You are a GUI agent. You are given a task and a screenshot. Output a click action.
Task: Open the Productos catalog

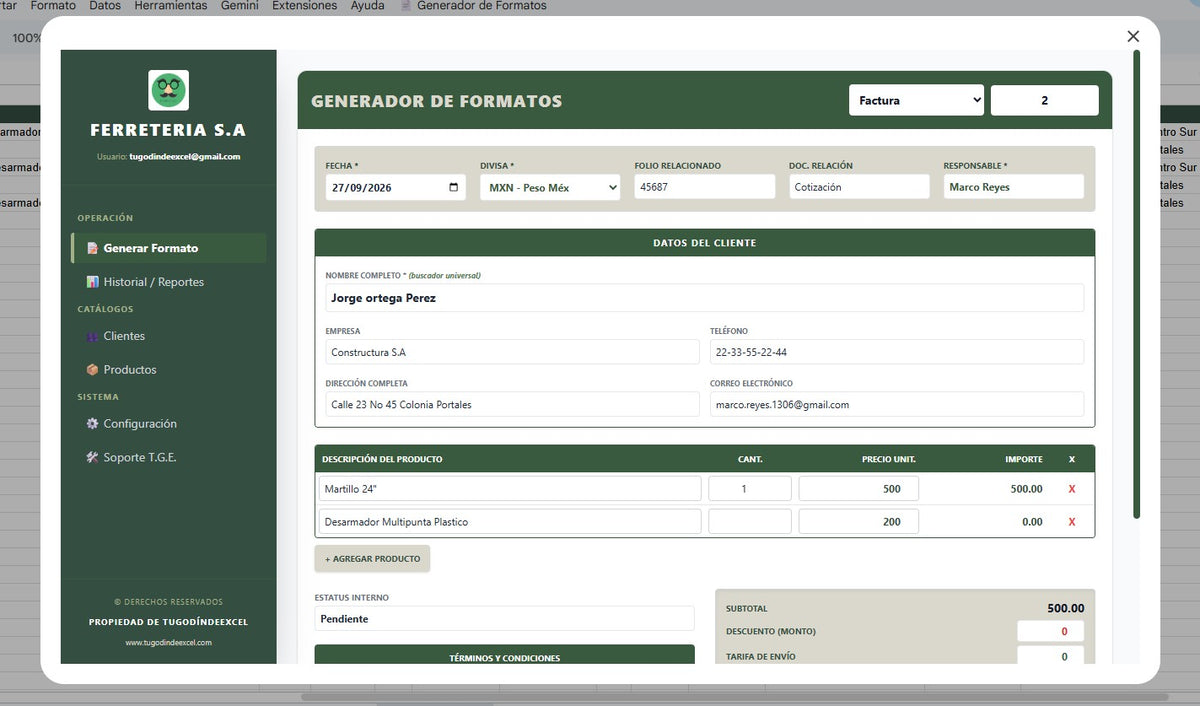click(x=168, y=370)
